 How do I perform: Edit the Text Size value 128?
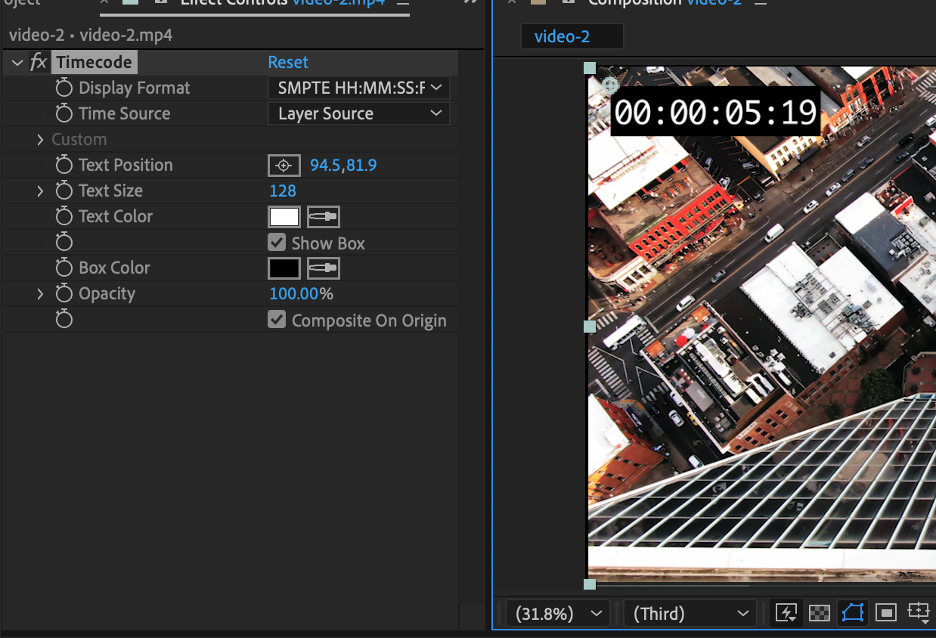[283, 191]
